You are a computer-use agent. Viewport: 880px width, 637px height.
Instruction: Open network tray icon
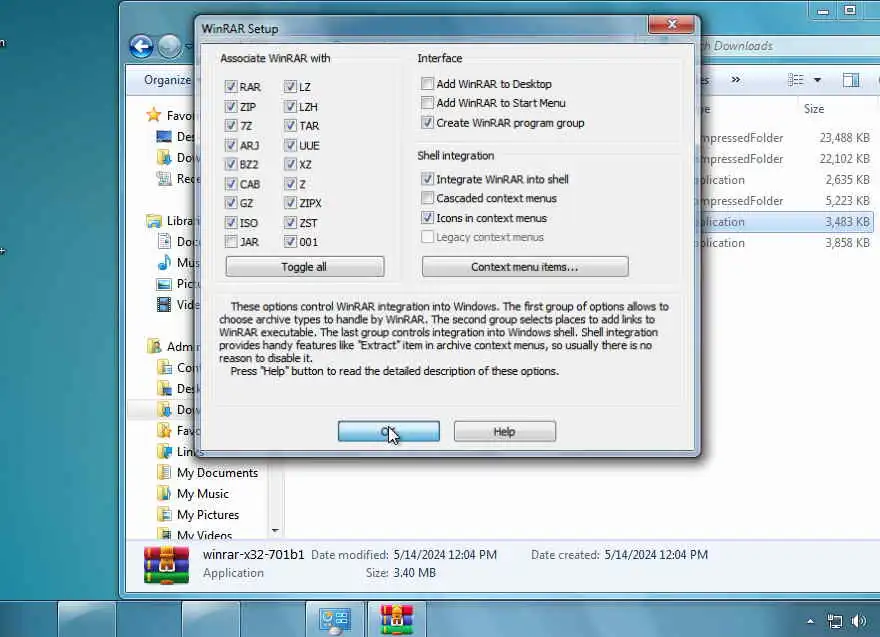pos(835,621)
